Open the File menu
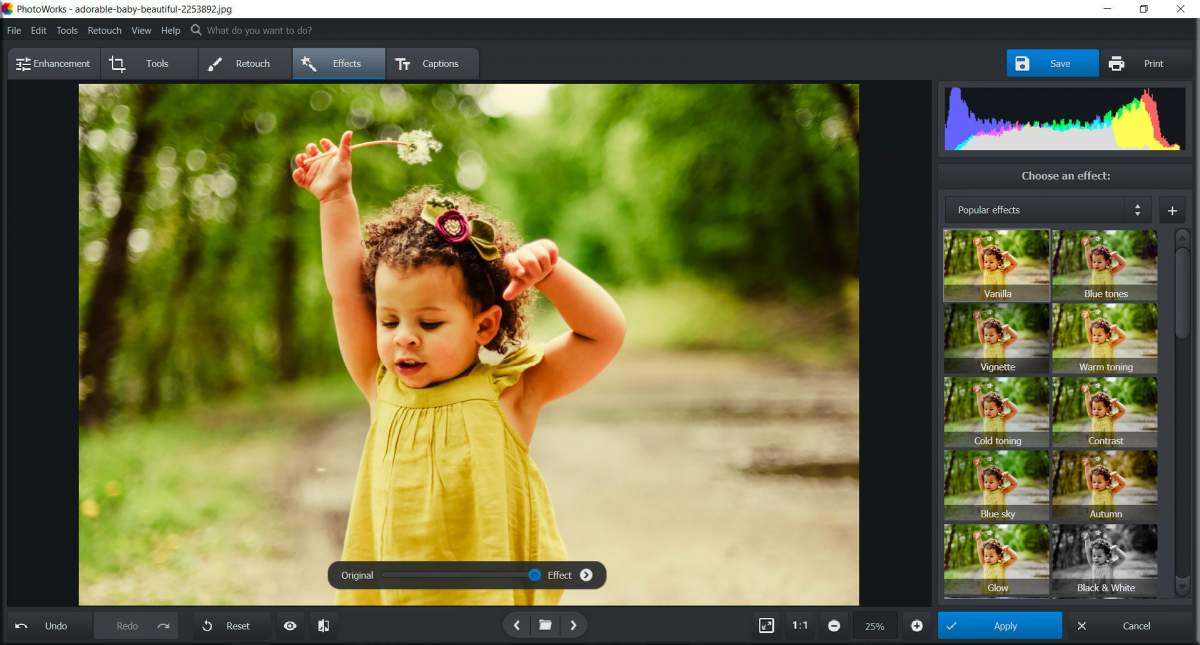The image size is (1200, 645). [14, 30]
